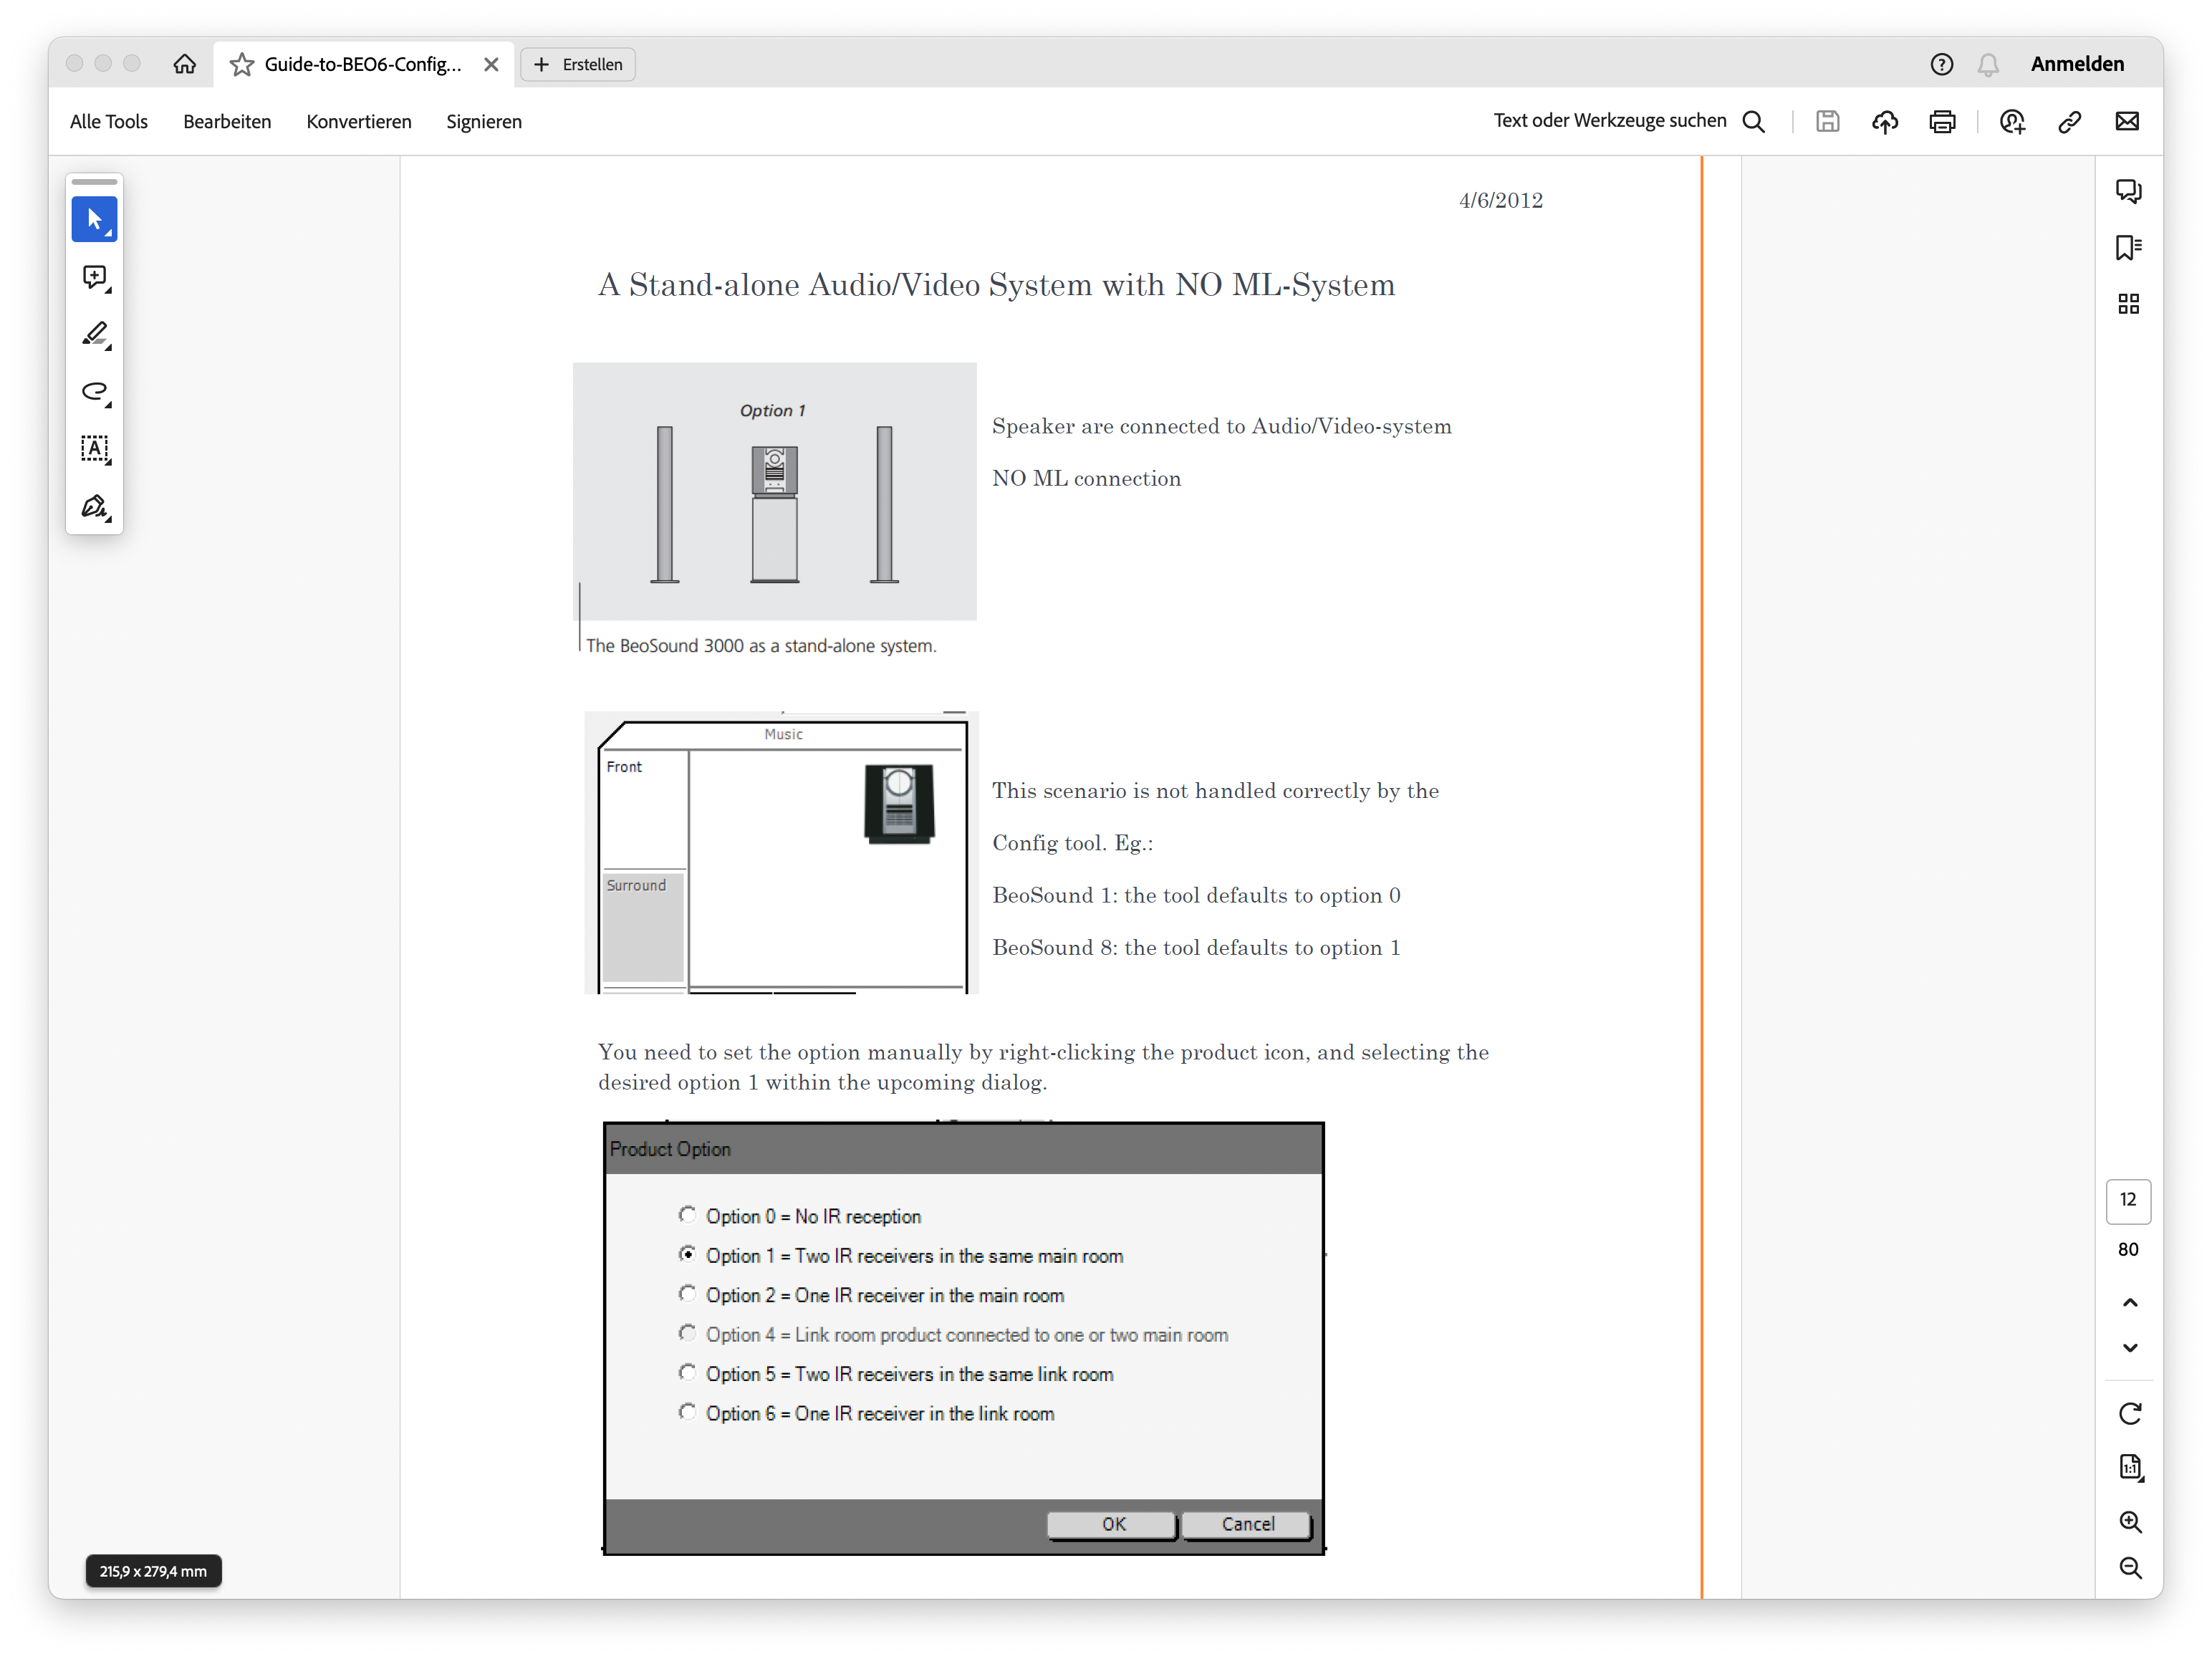Click the page size 215,9 x 279,4 mm label
Image resolution: width=2212 pixels, height=1659 pixels.
click(153, 1571)
